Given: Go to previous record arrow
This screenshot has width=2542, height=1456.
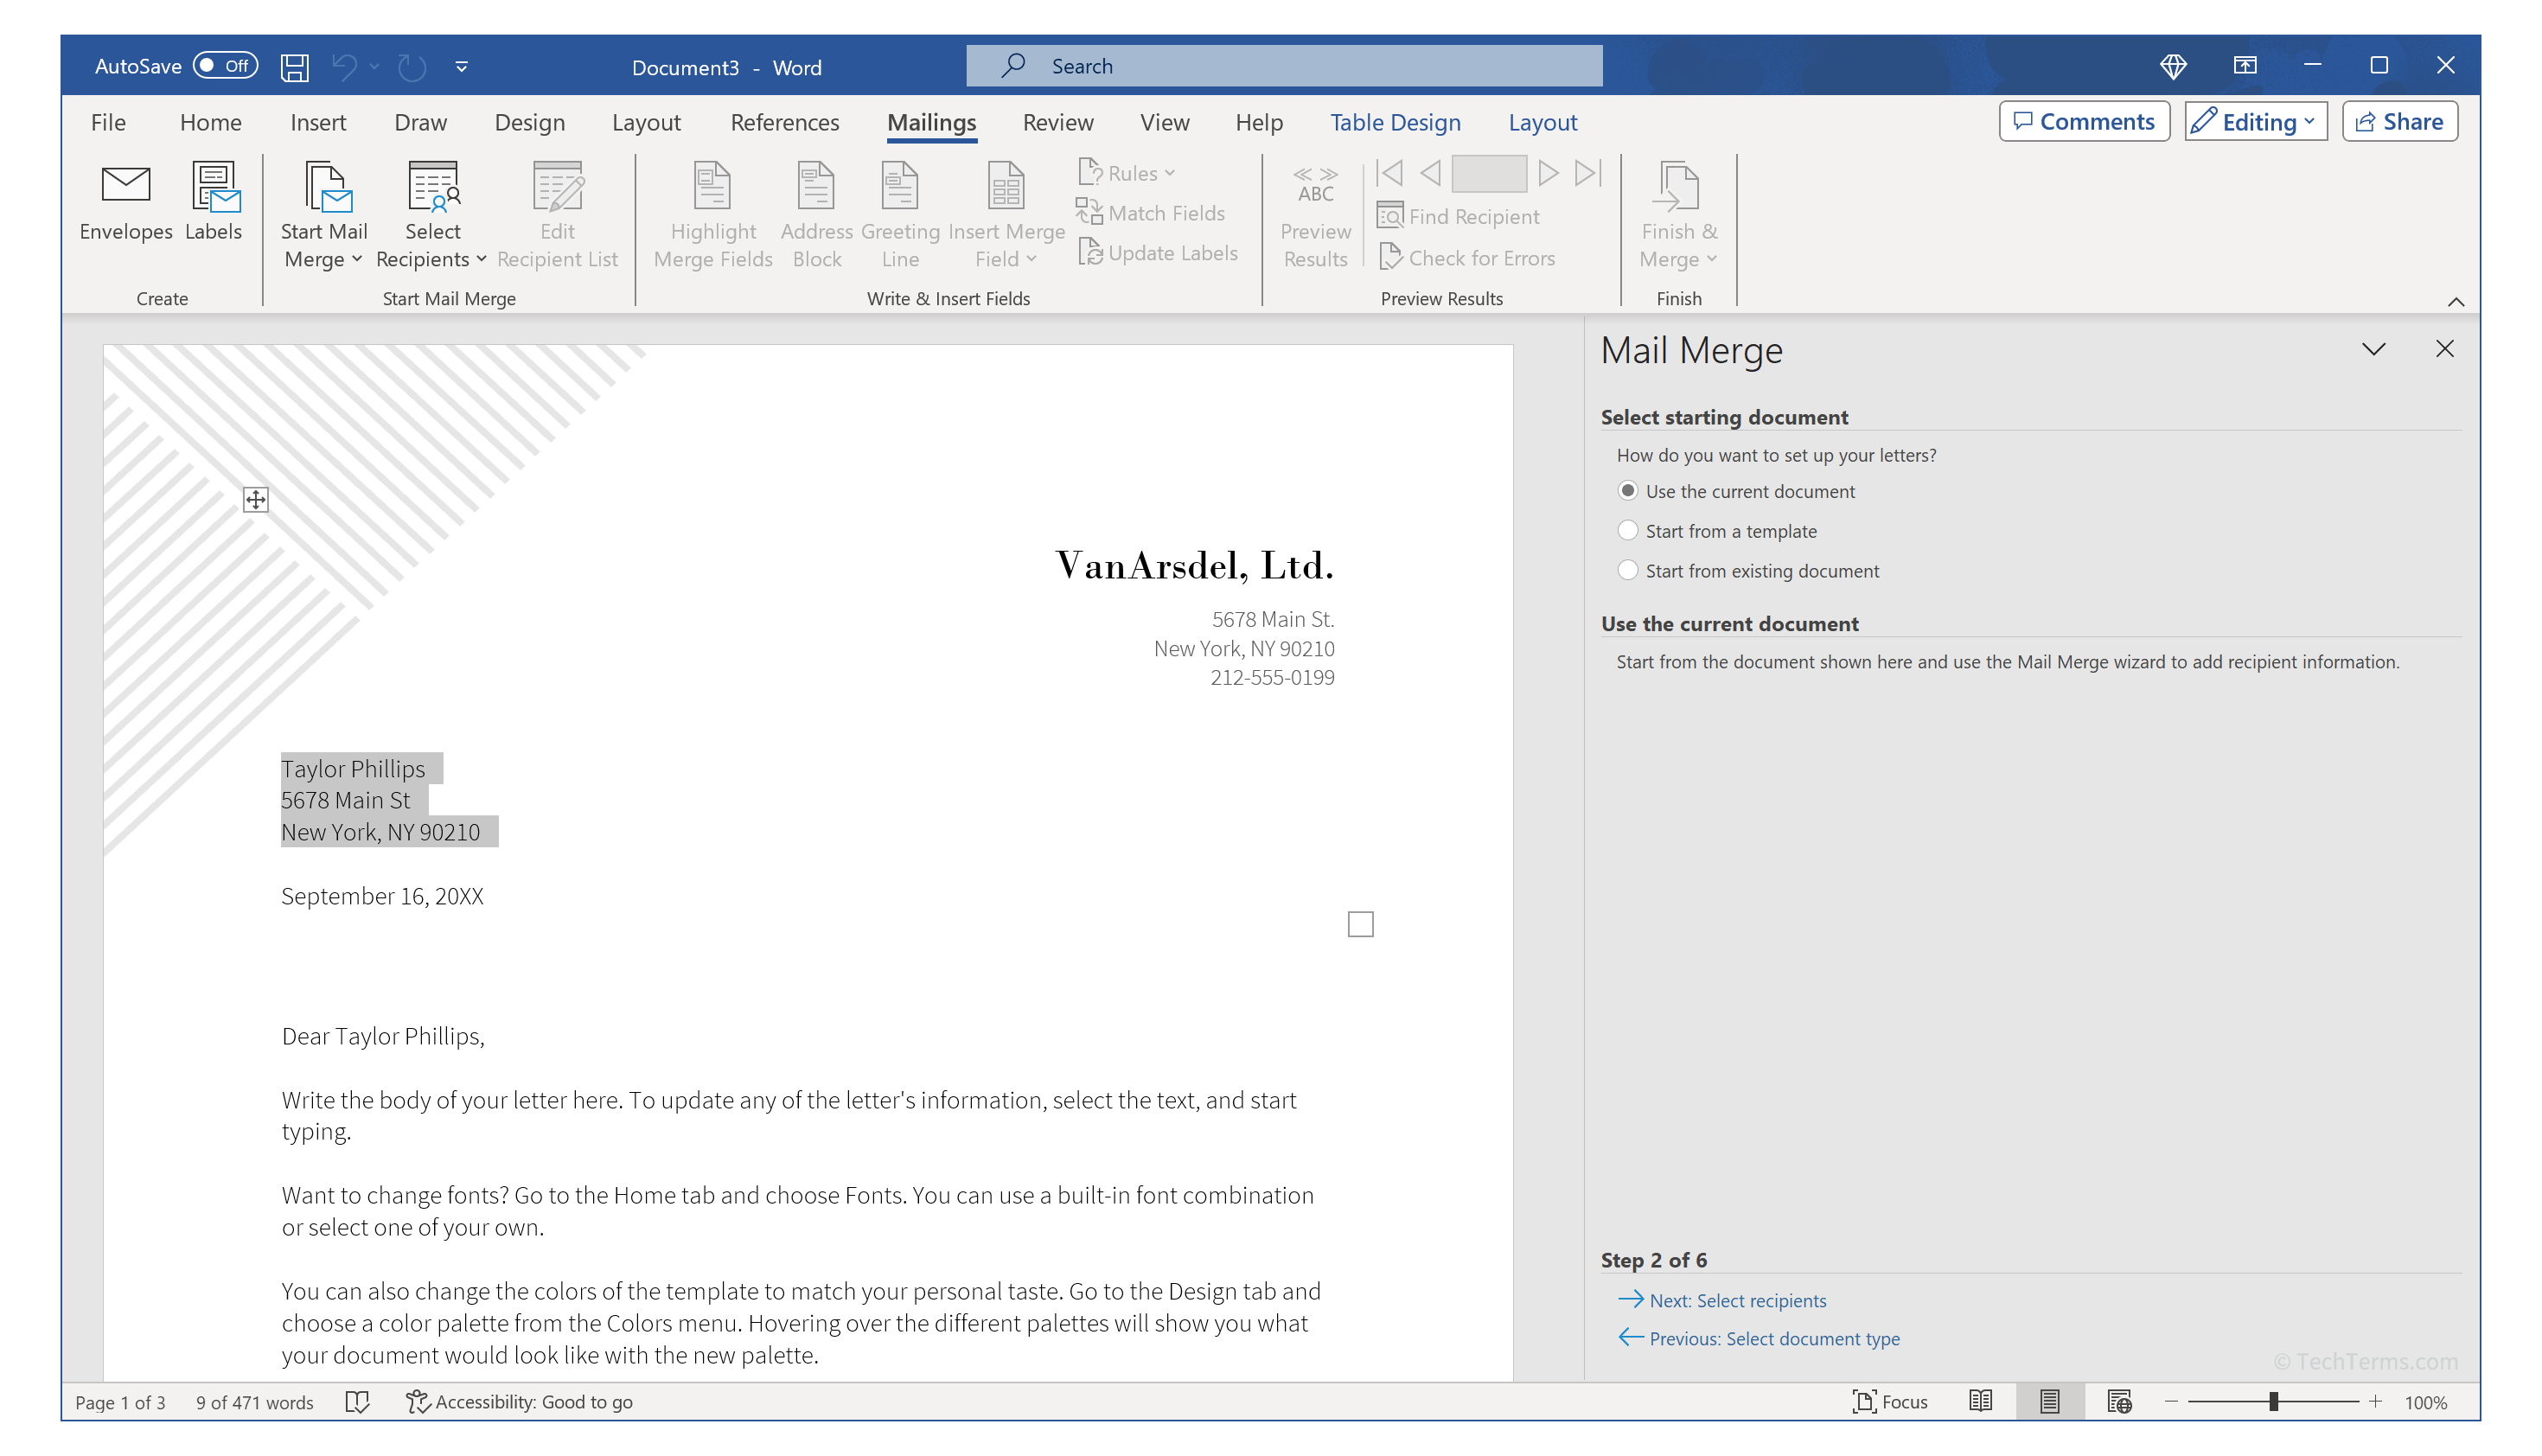Looking at the screenshot, I should 1430,173.
